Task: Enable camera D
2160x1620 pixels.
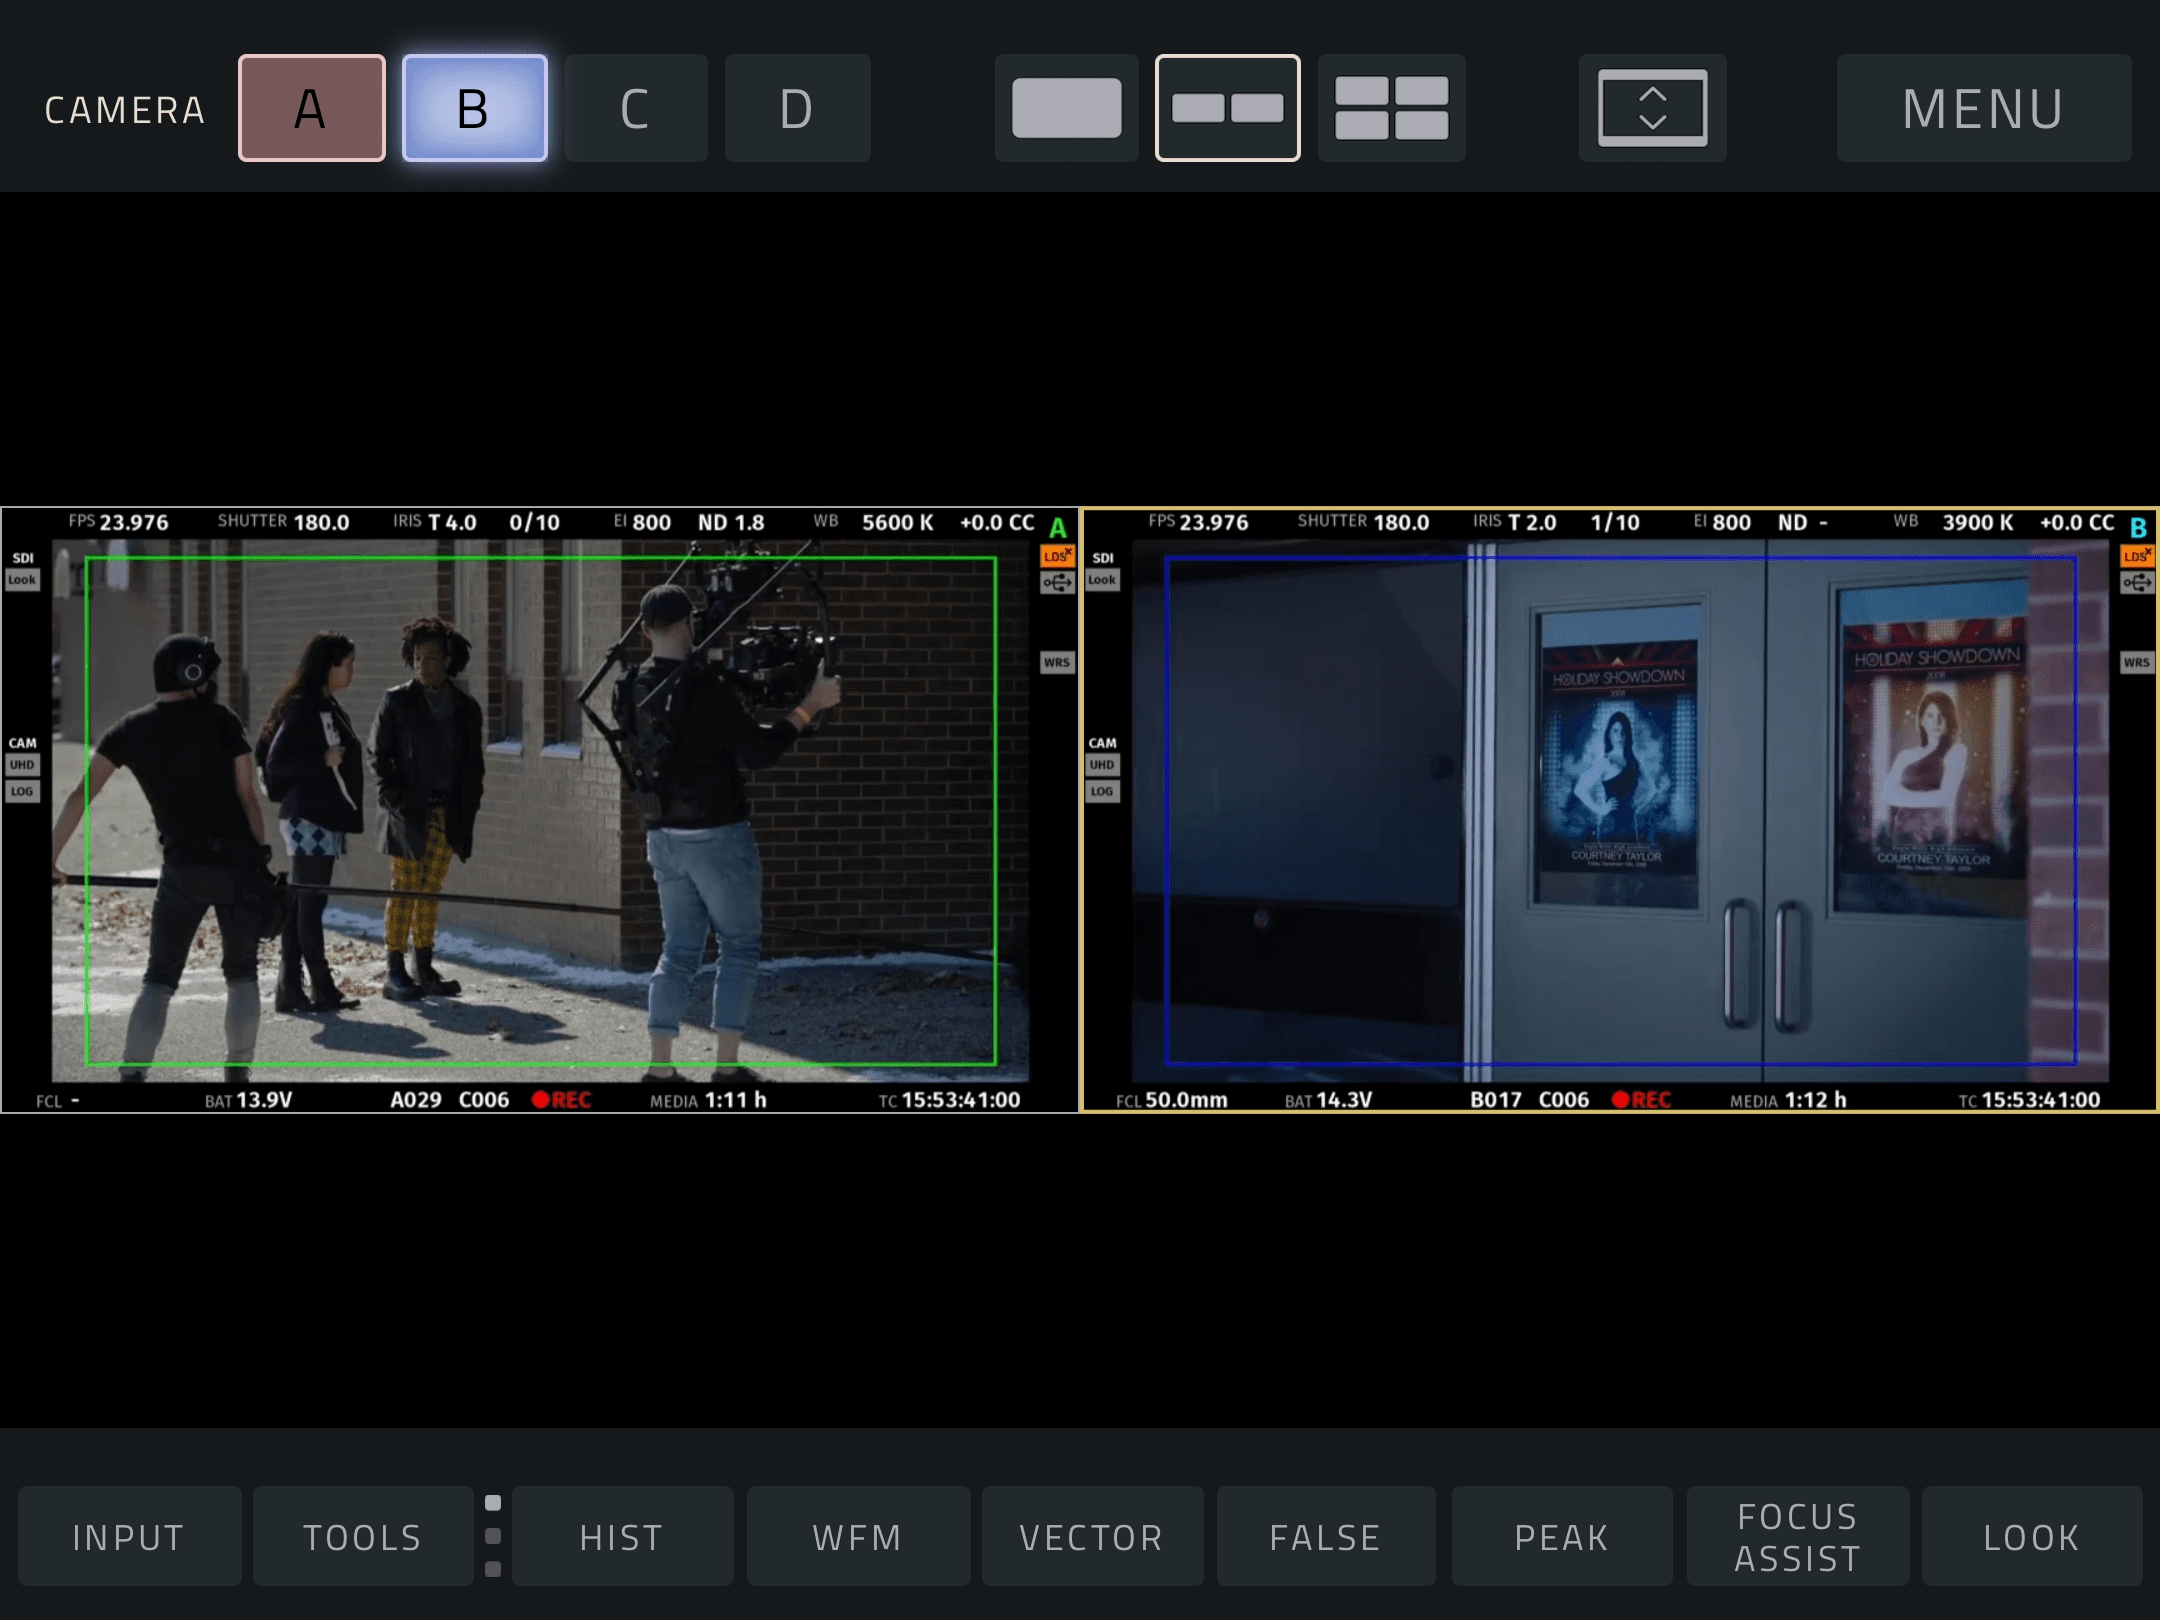Action: (797, 108)
